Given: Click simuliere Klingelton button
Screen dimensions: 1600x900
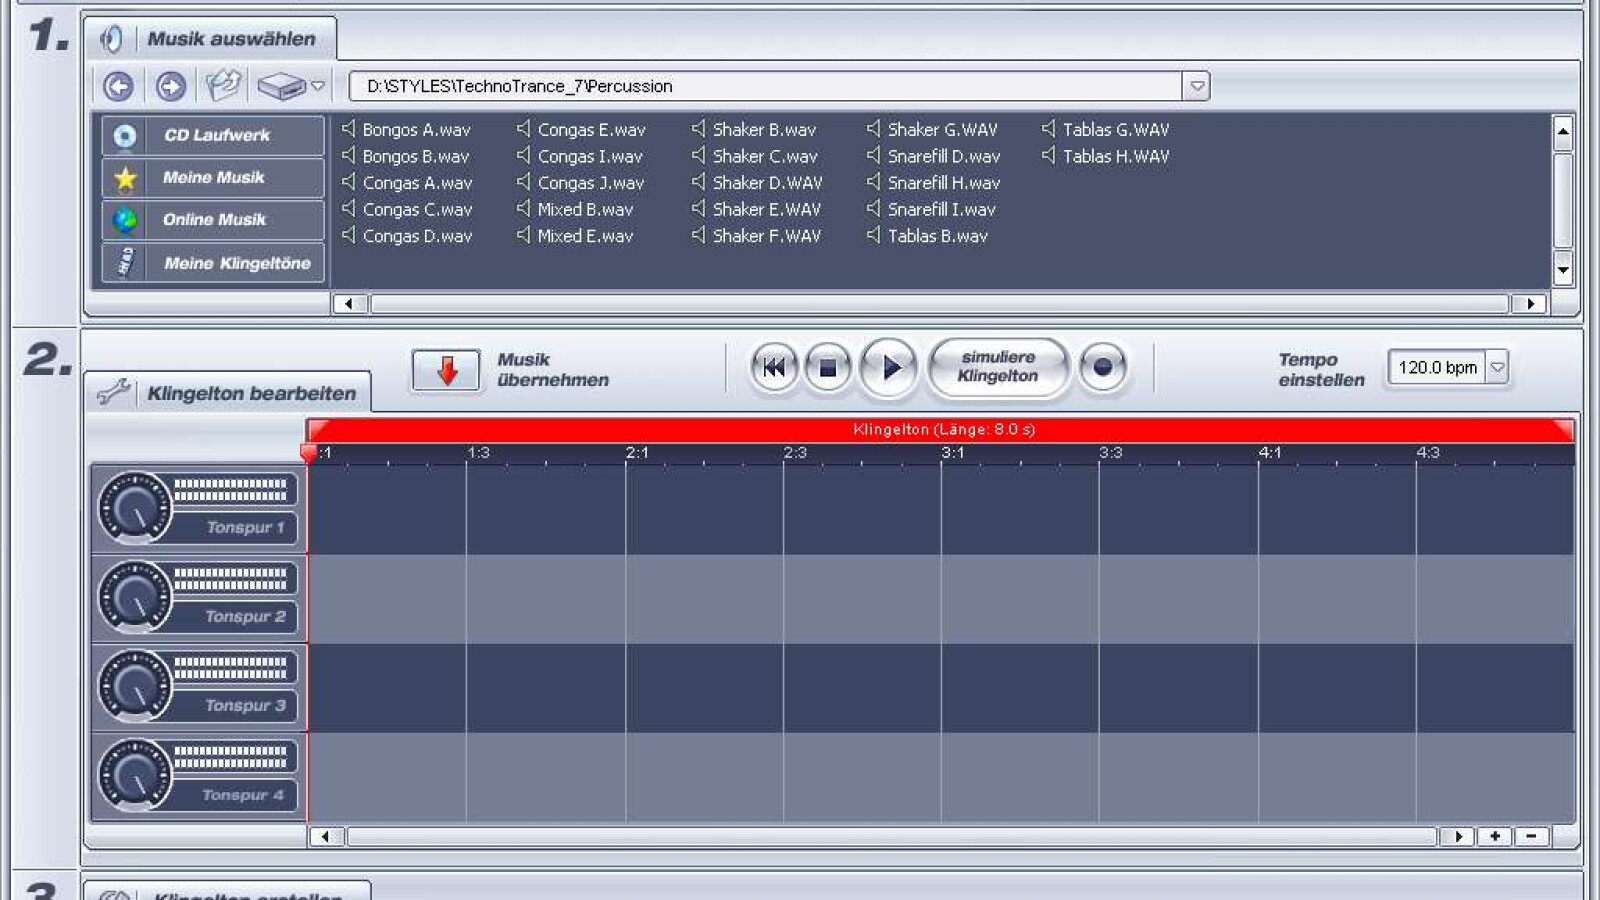Looking at the screenshot, I should coord(997,367).
